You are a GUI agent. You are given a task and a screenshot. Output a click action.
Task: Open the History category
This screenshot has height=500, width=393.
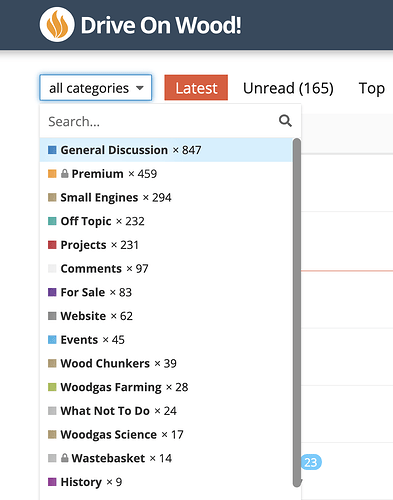(x=166, y=482)
